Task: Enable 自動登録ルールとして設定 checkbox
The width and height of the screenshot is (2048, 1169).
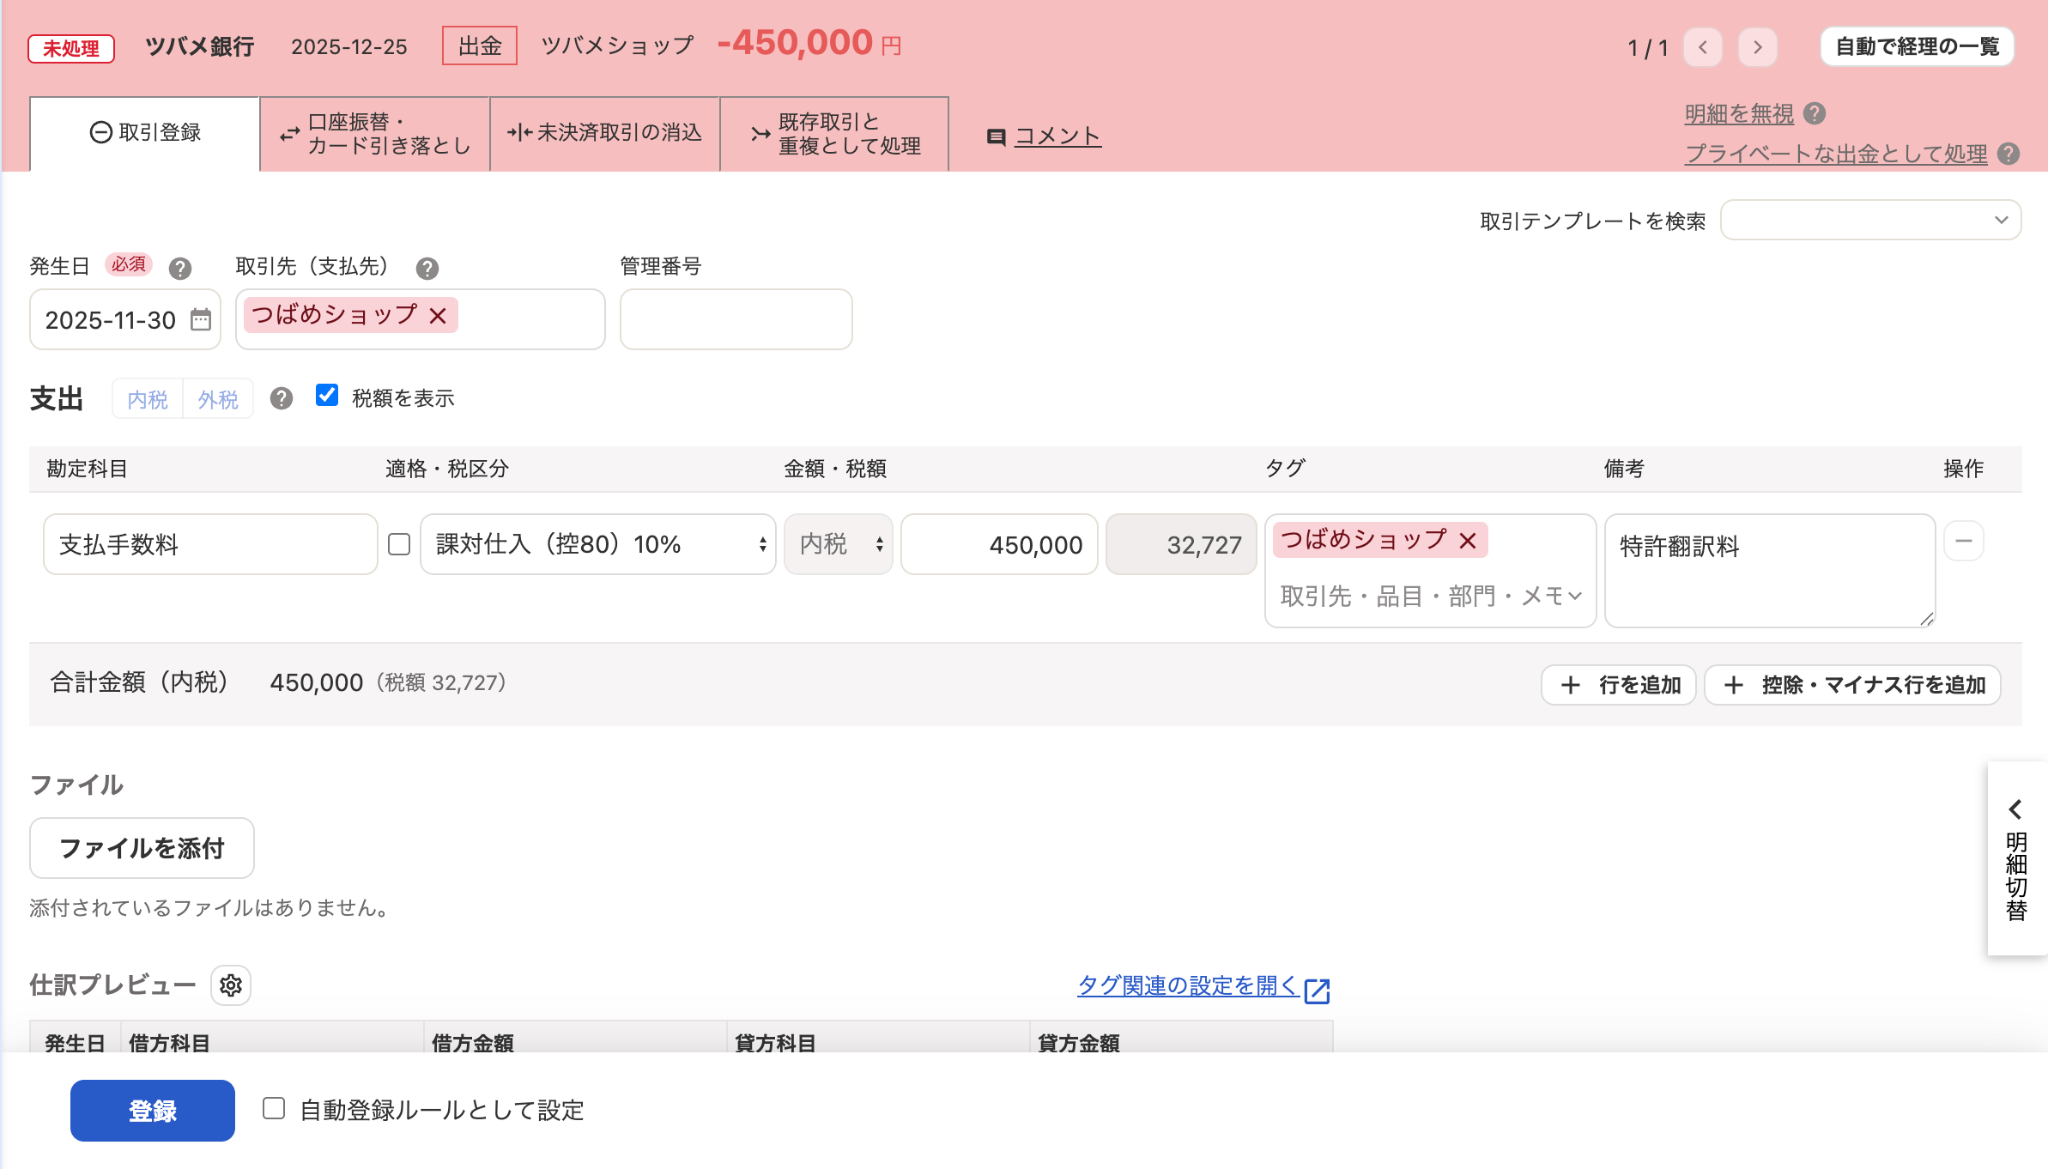Action: click(274, 1108)
